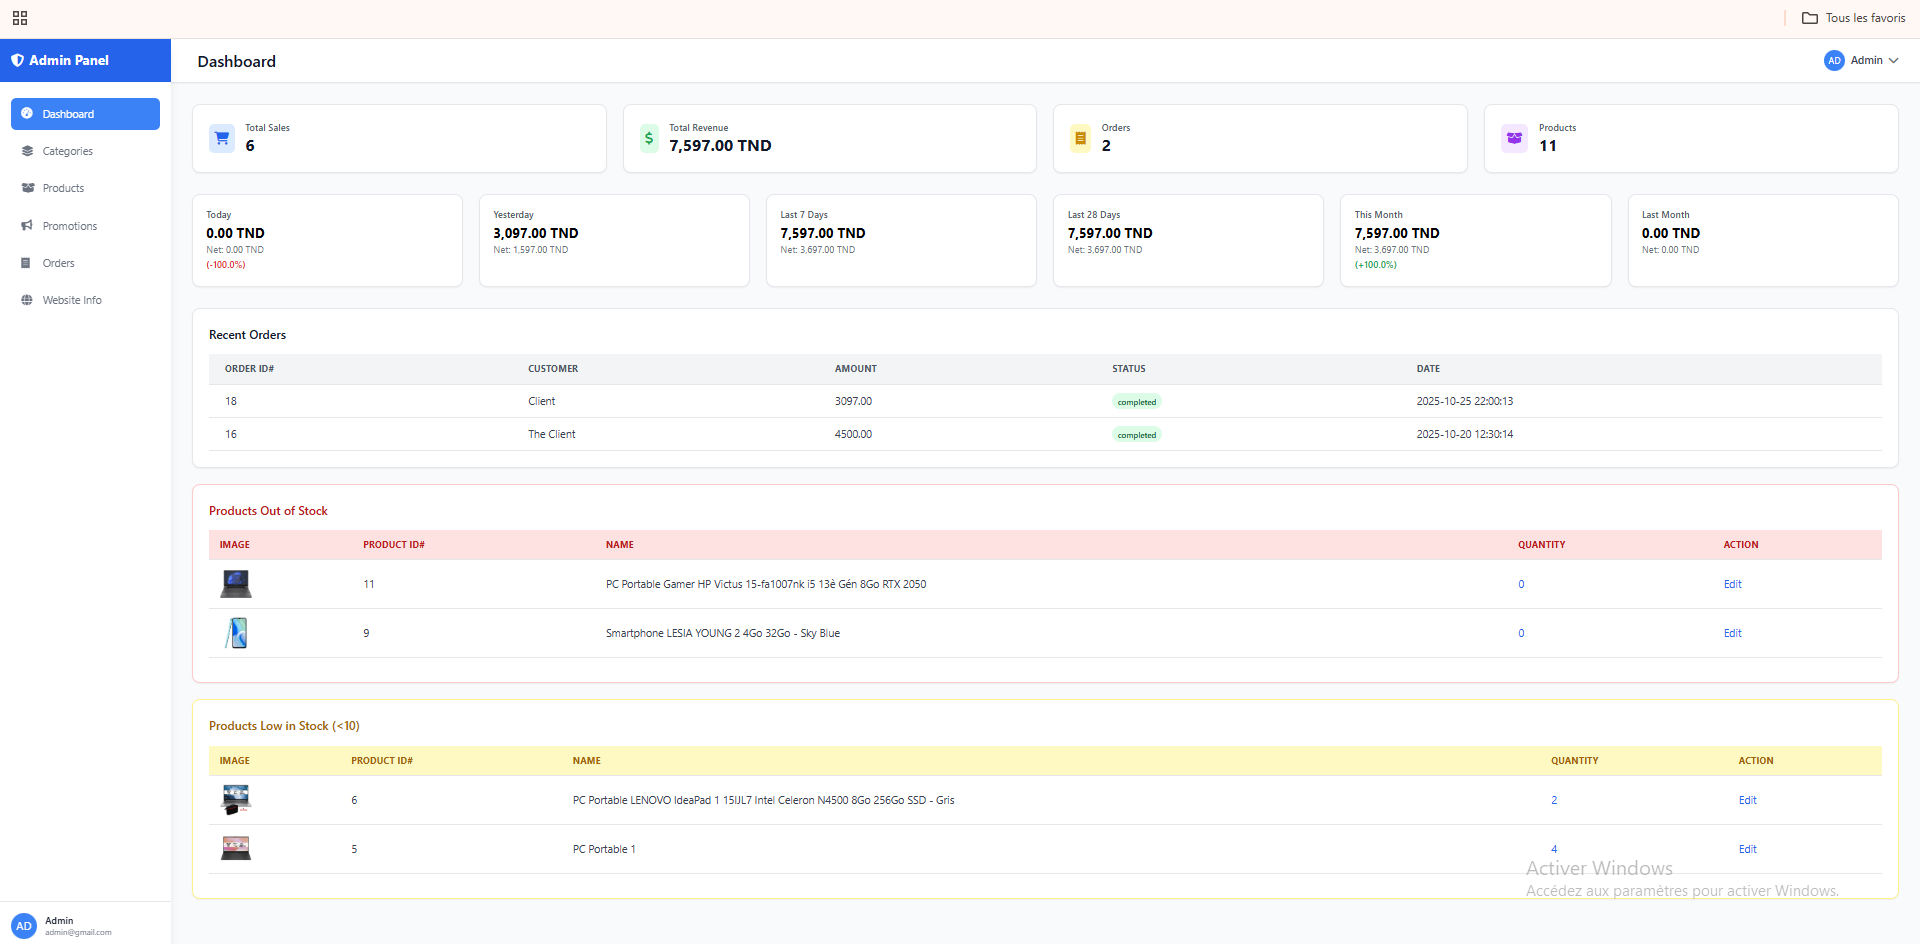Click the apps grid icon in top bar

pyautogui.click(x=20, y=18)
